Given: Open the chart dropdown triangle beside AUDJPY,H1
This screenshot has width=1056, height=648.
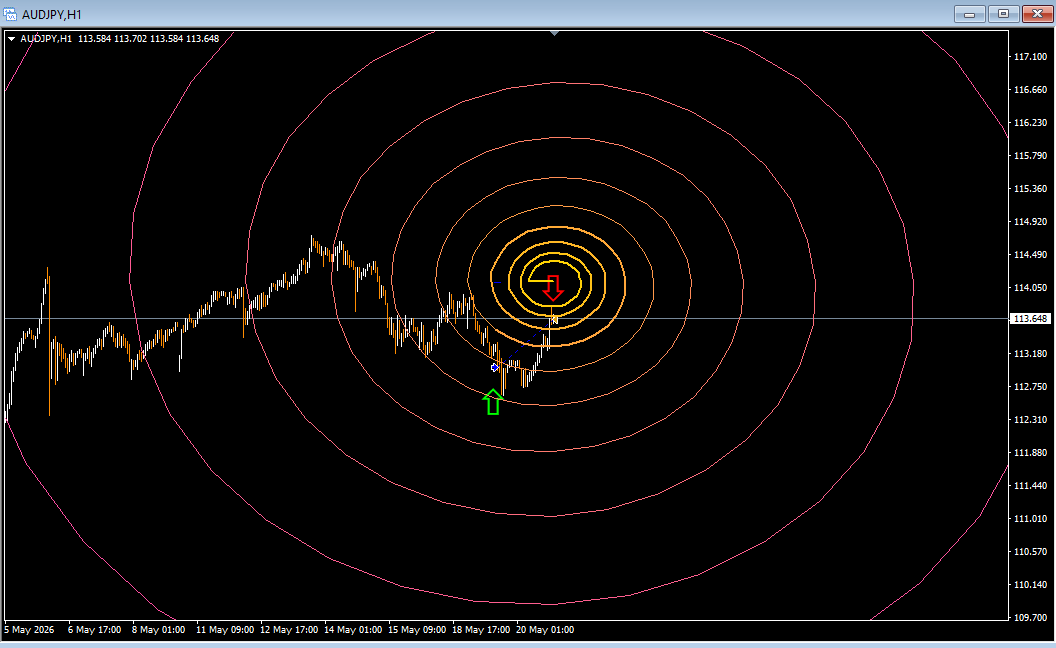Looking at the screenshot, I should 11,39.
